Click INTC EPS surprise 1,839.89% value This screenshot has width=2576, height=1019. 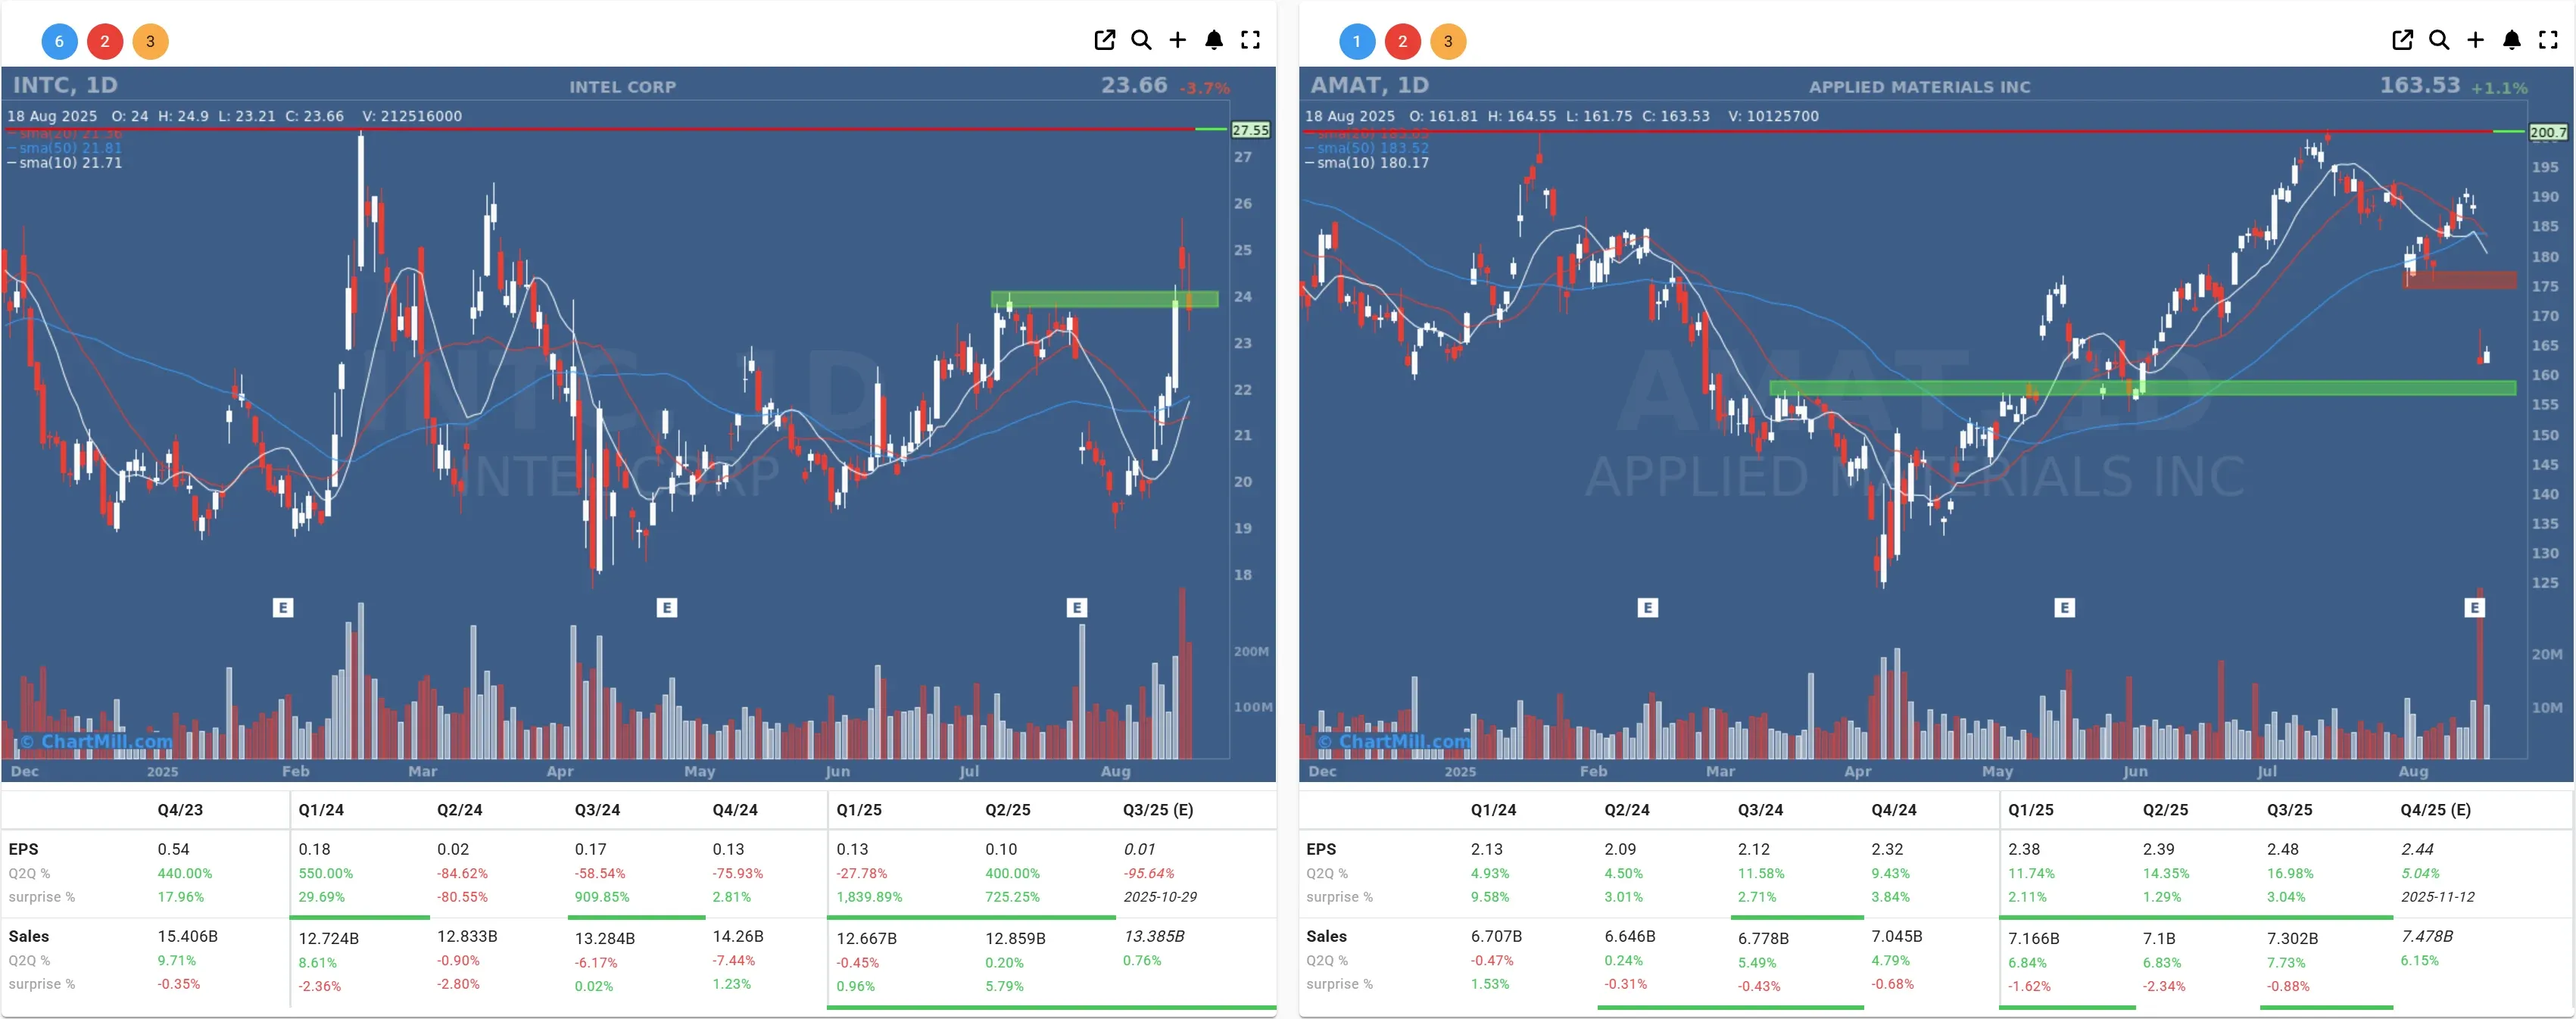pos(869,897)
